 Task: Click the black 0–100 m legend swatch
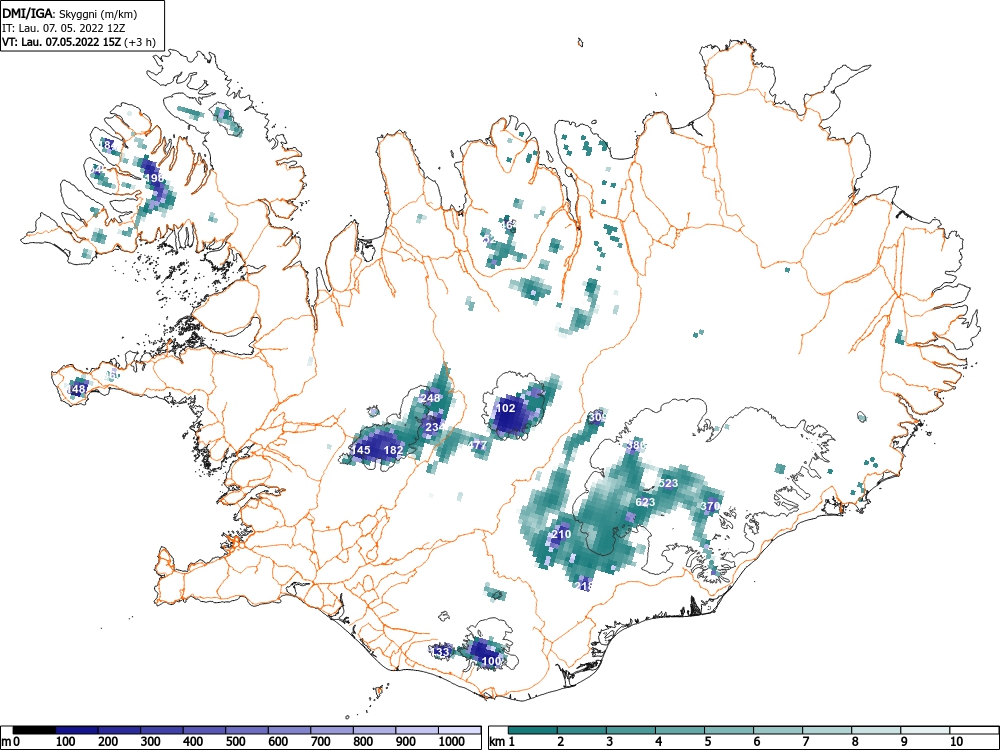(34, 730)
